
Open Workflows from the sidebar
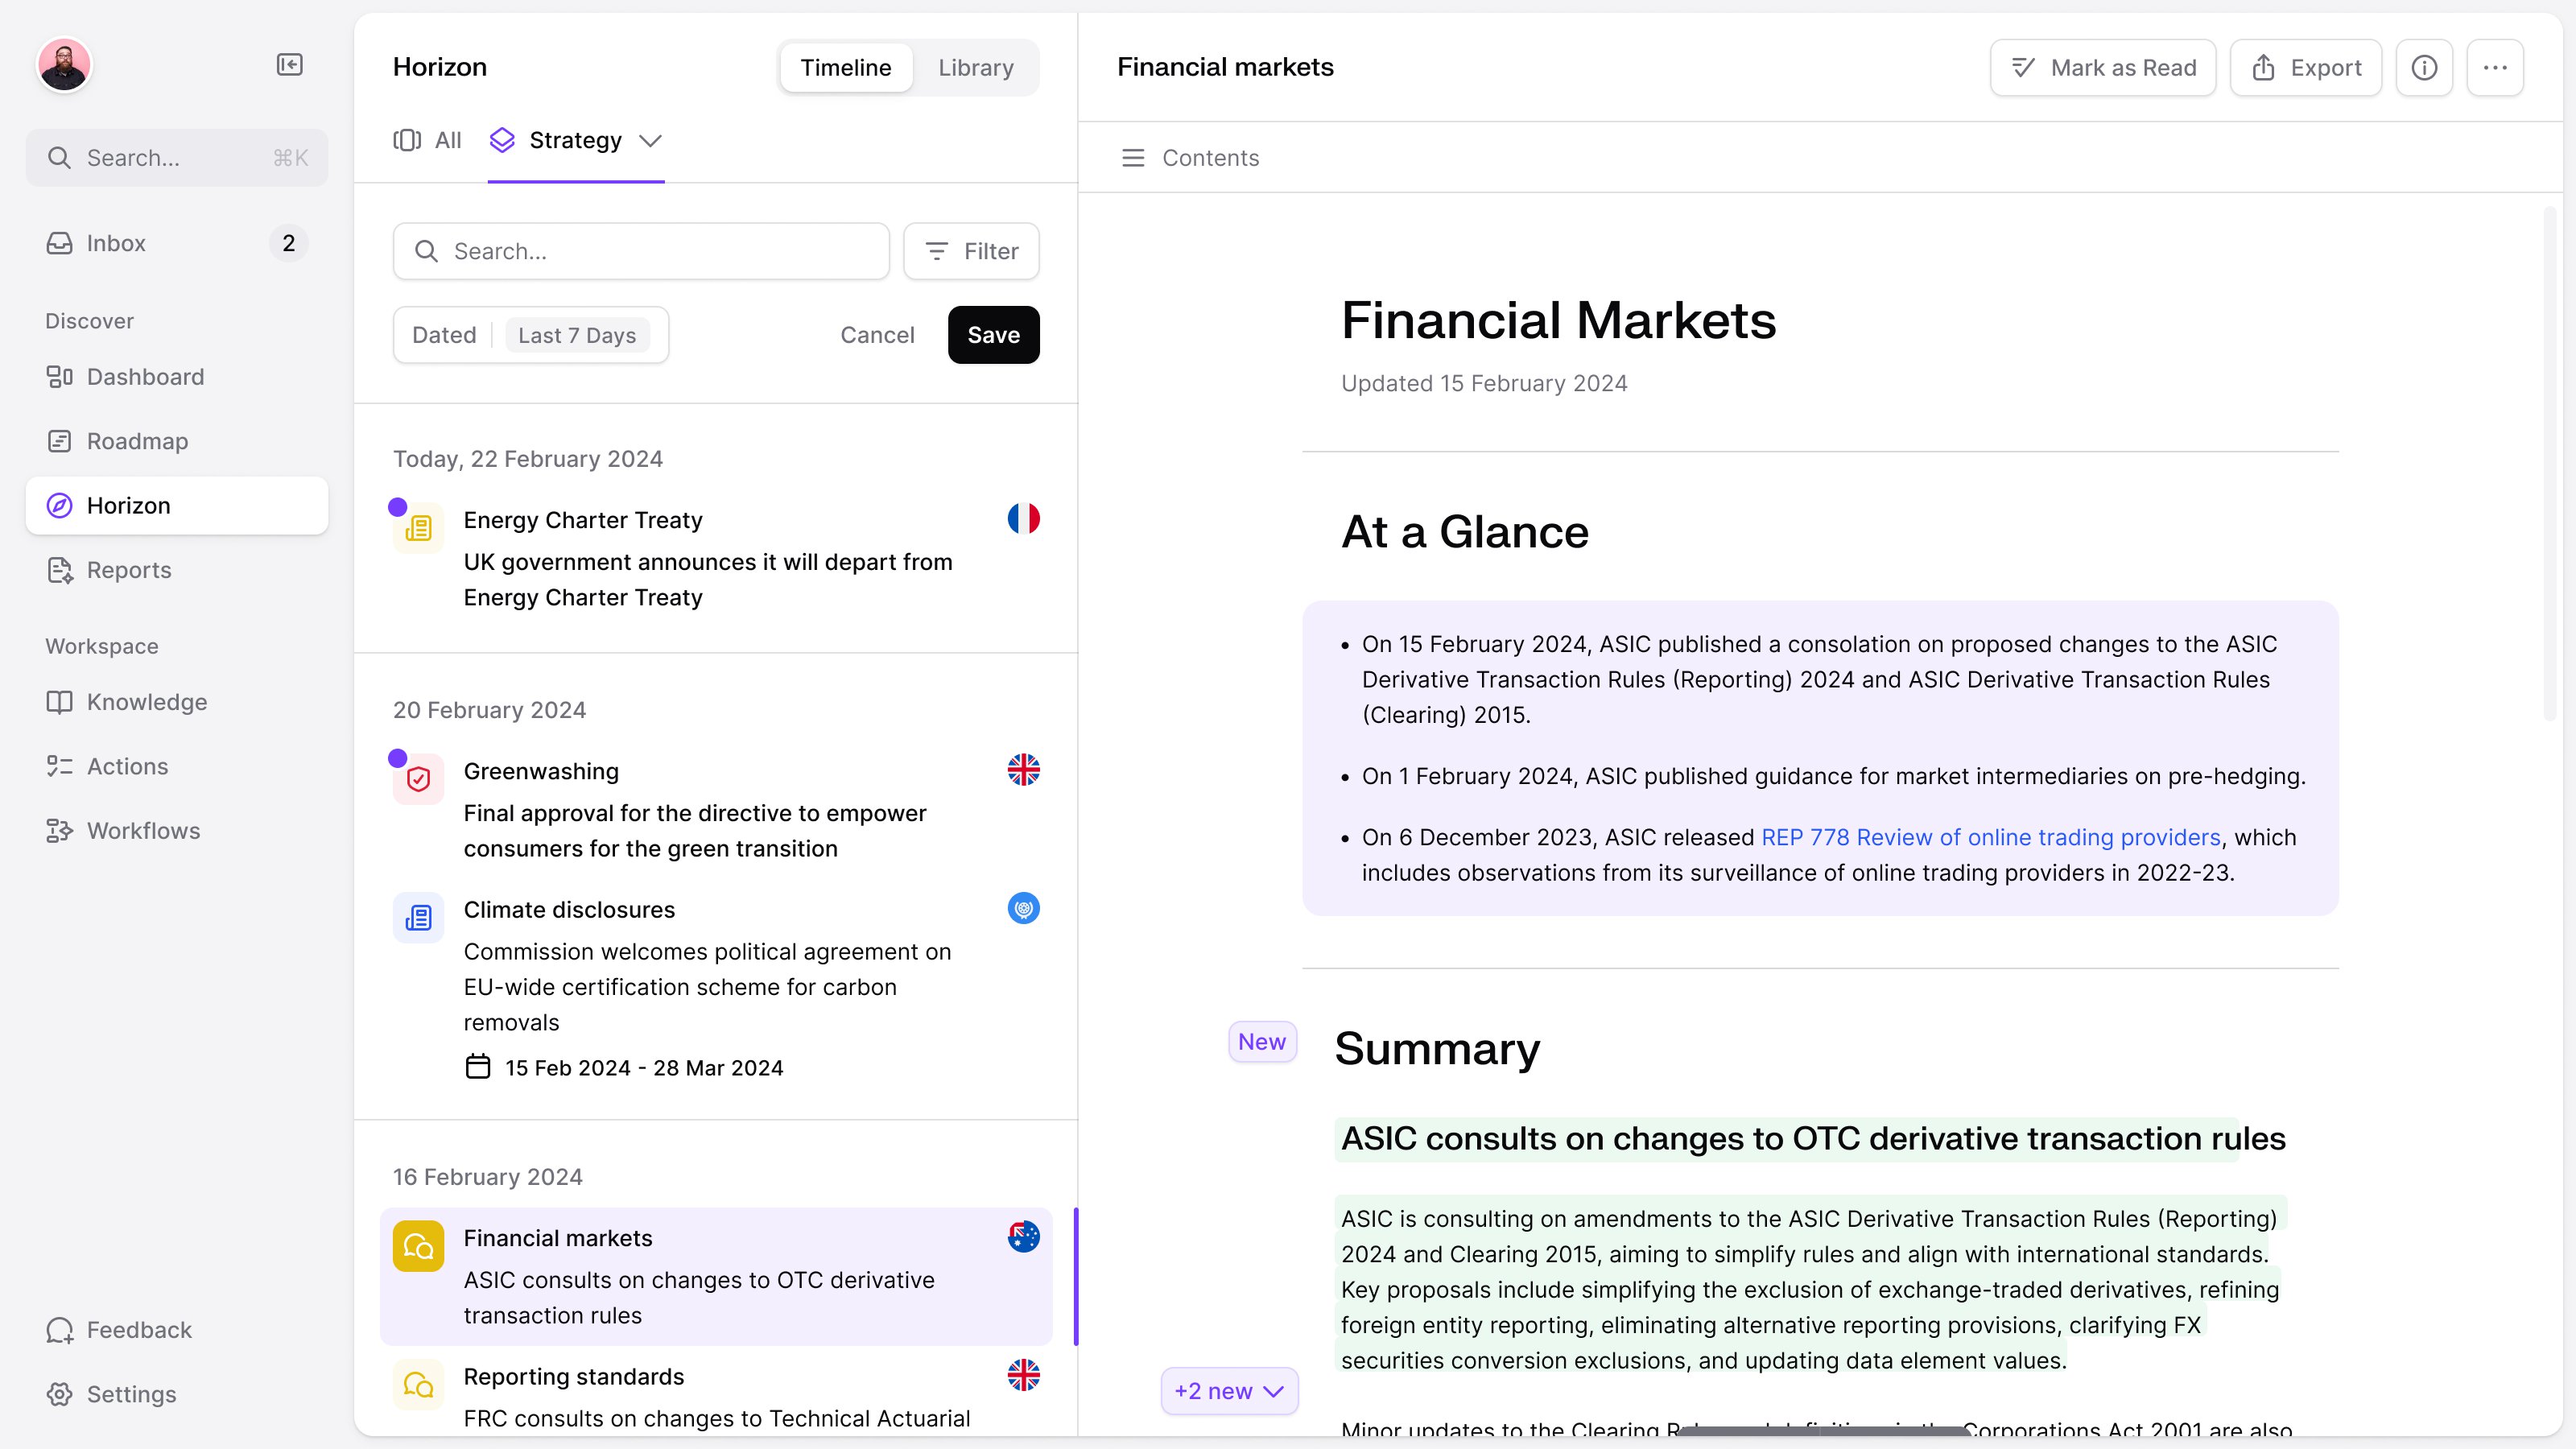pyautogui.click(x=142, y=830)
